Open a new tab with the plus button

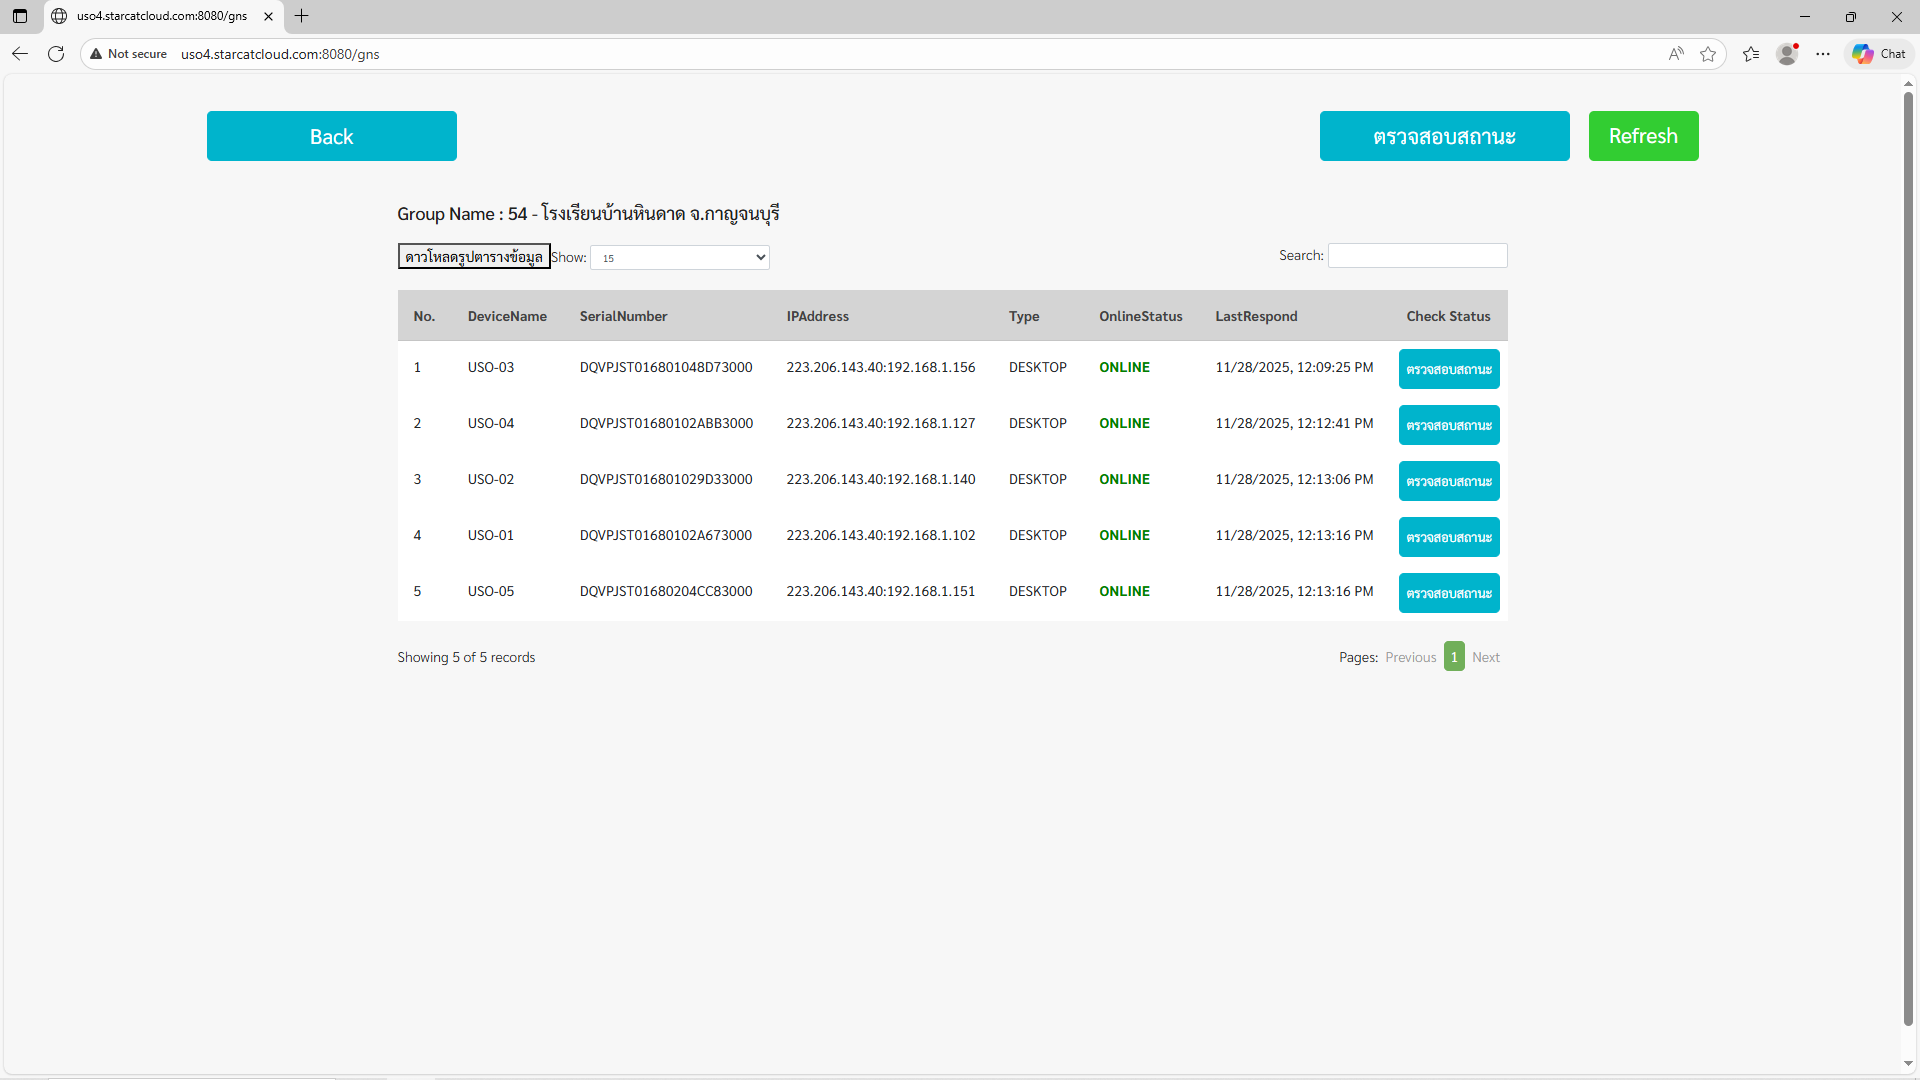click(x=302, y=16)
